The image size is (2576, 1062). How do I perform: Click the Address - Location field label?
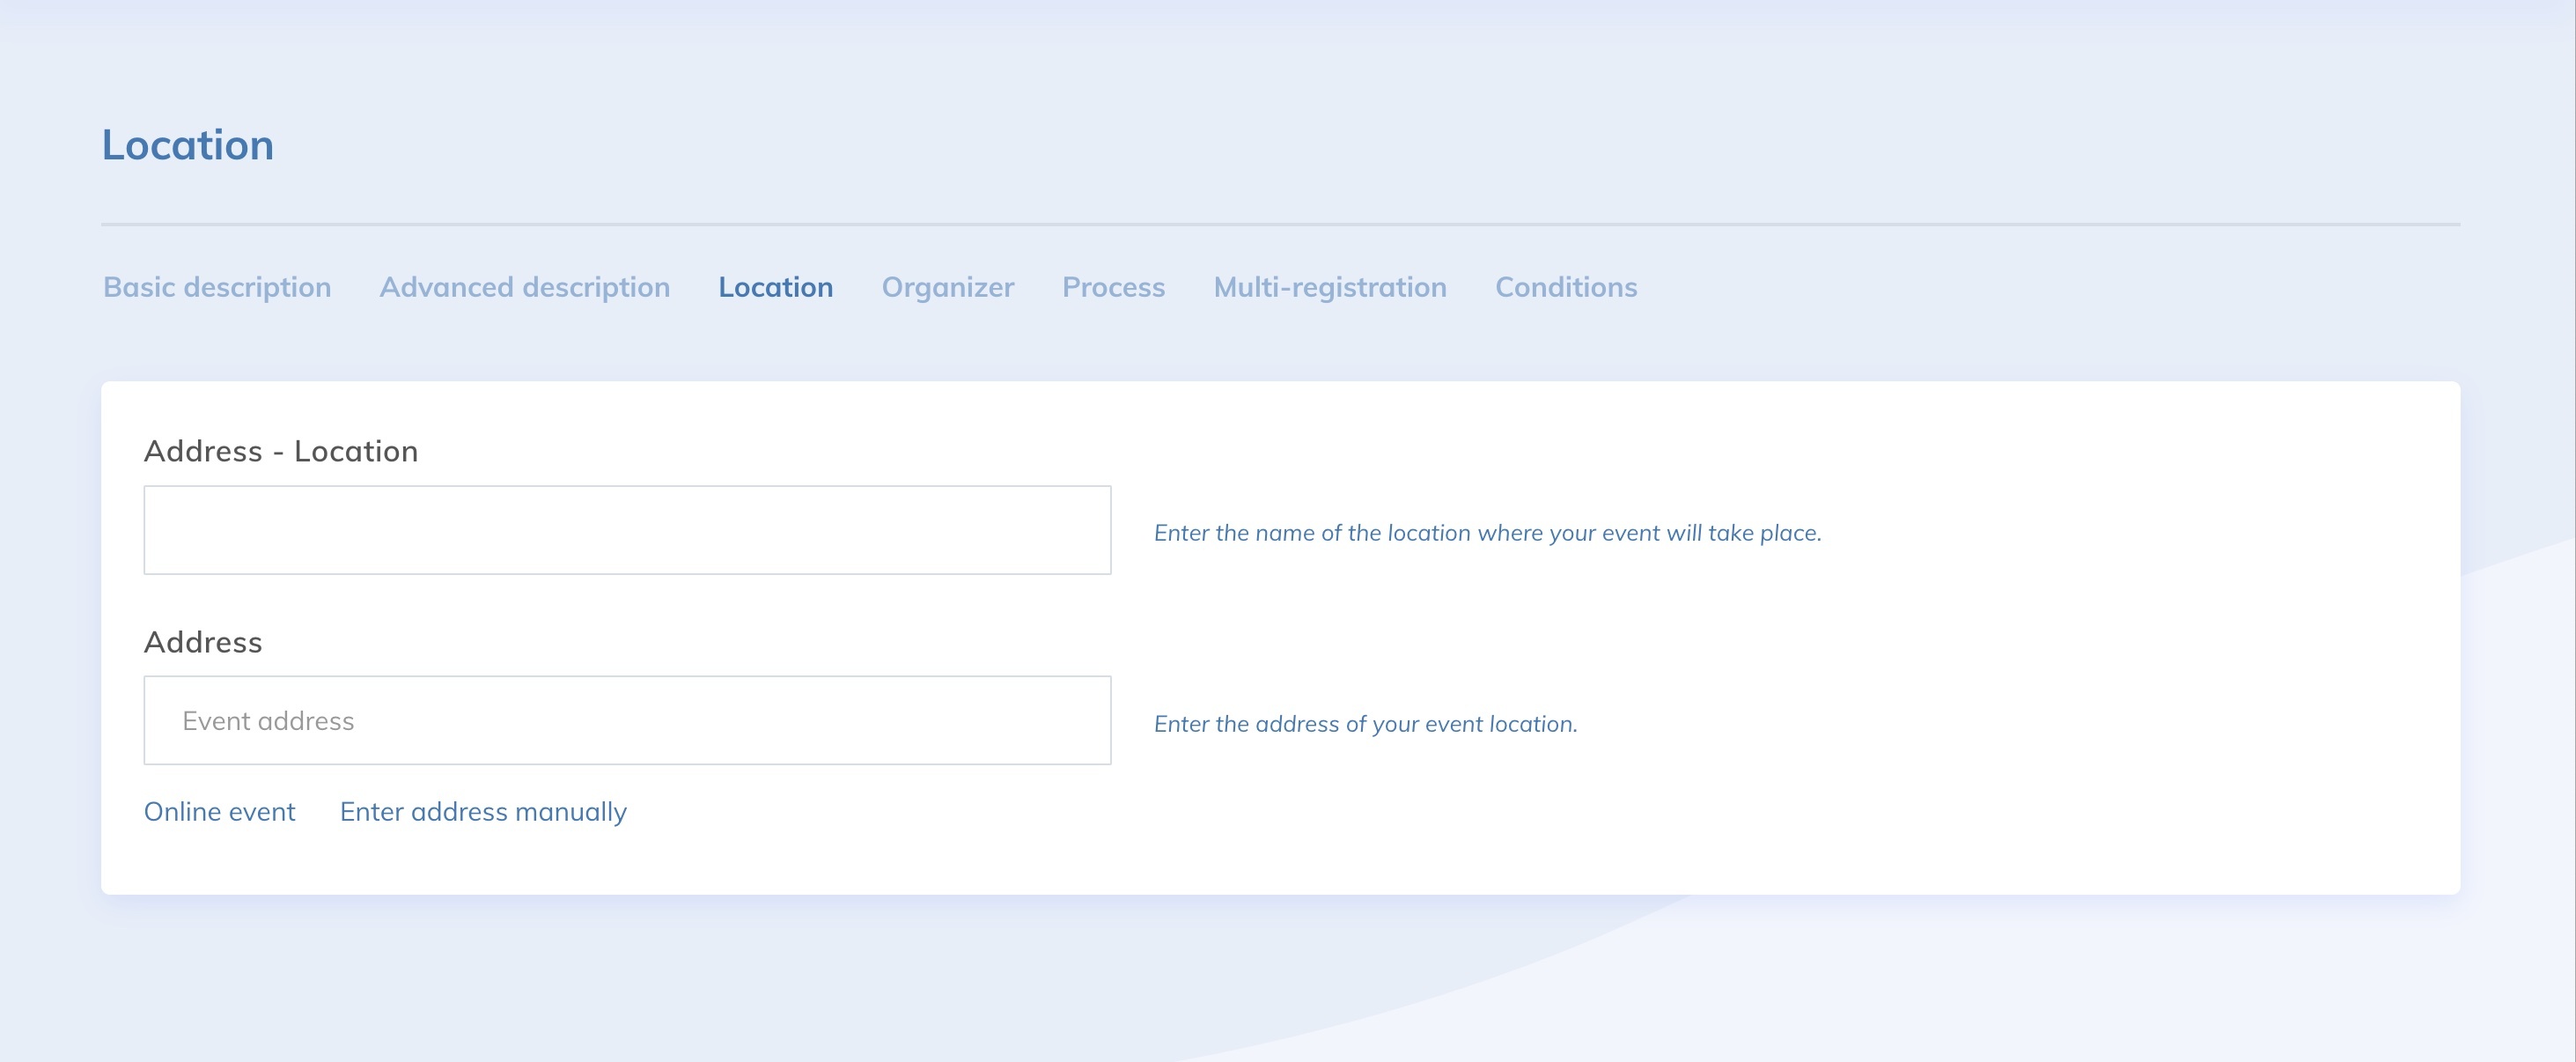[x=281, y=451]
